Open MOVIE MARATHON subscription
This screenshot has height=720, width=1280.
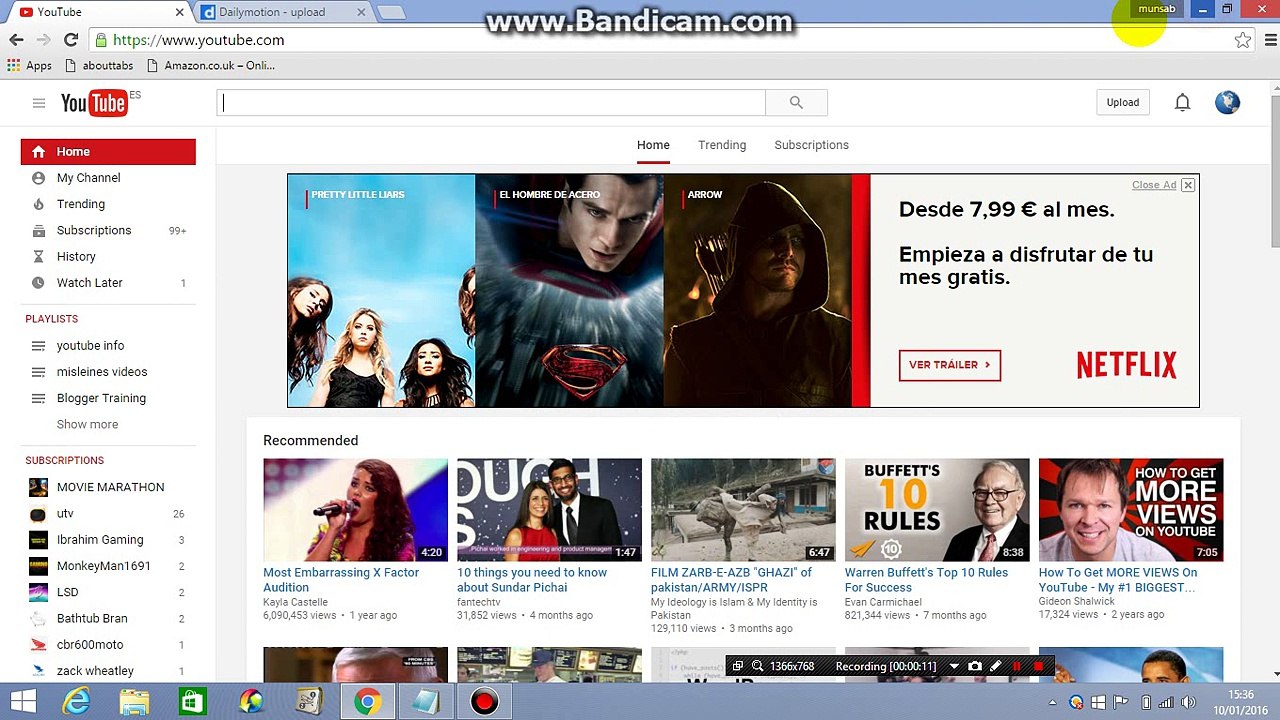108,487
